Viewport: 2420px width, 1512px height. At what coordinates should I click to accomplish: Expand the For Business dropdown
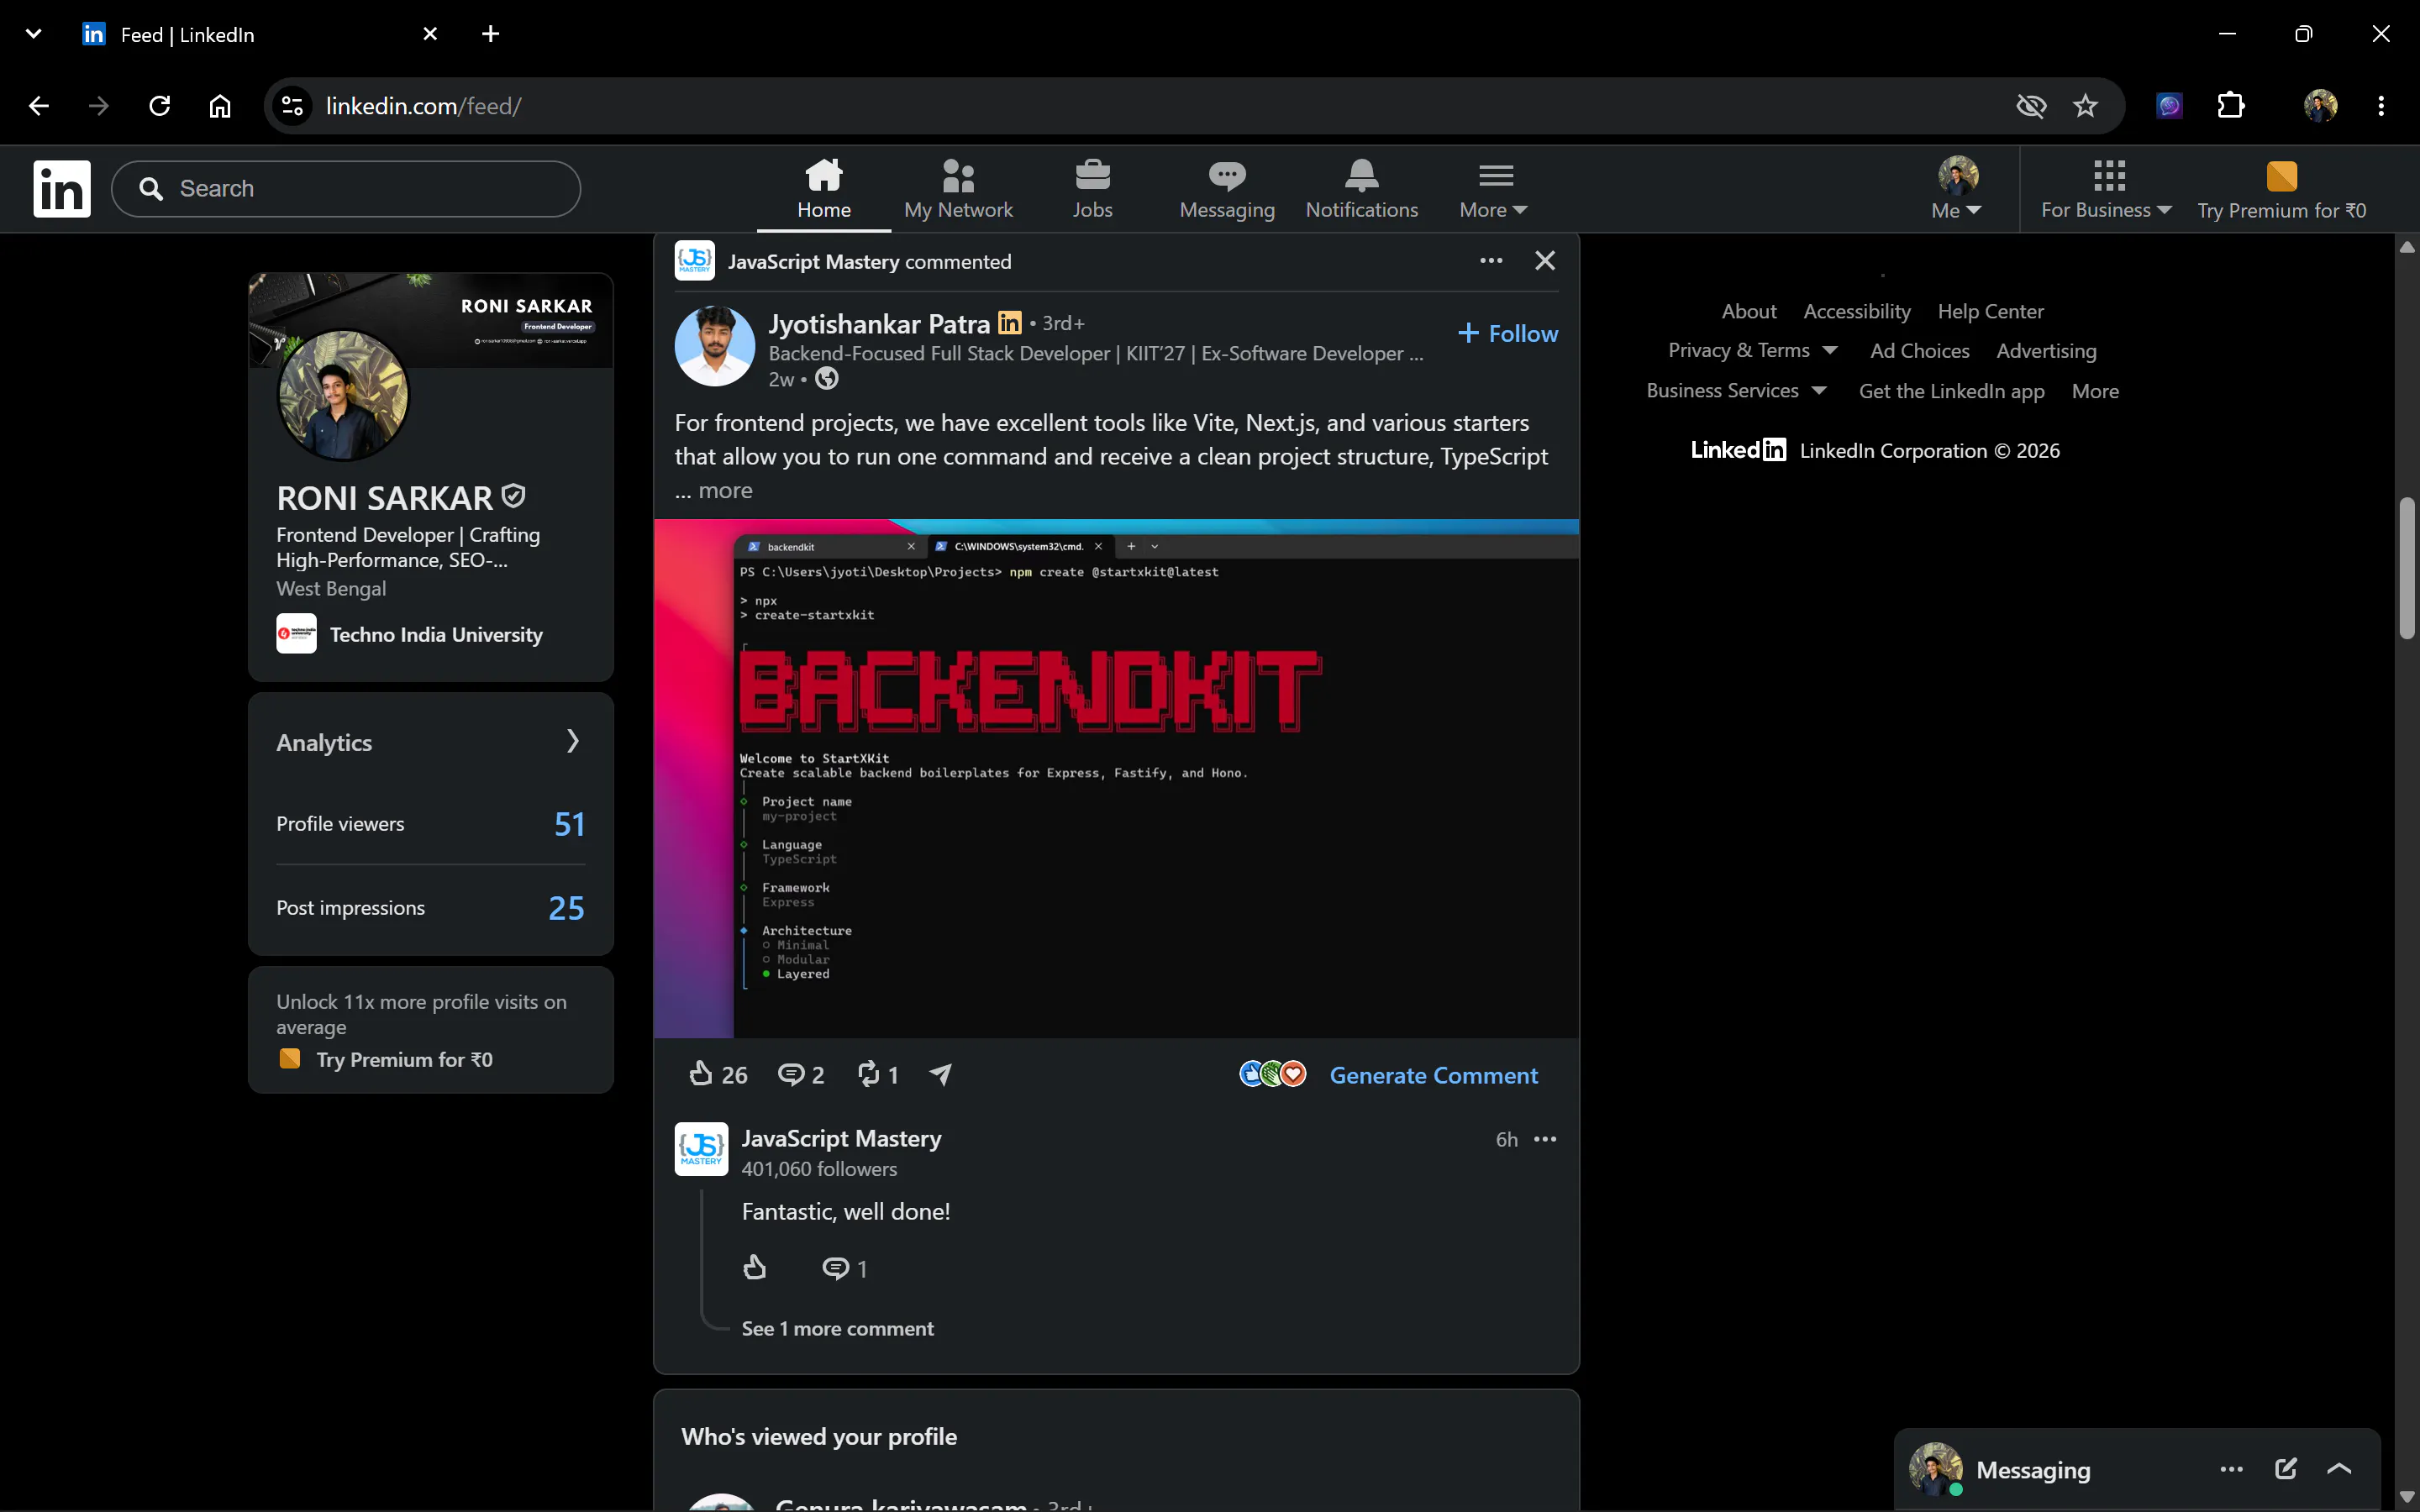(2106, 189)
